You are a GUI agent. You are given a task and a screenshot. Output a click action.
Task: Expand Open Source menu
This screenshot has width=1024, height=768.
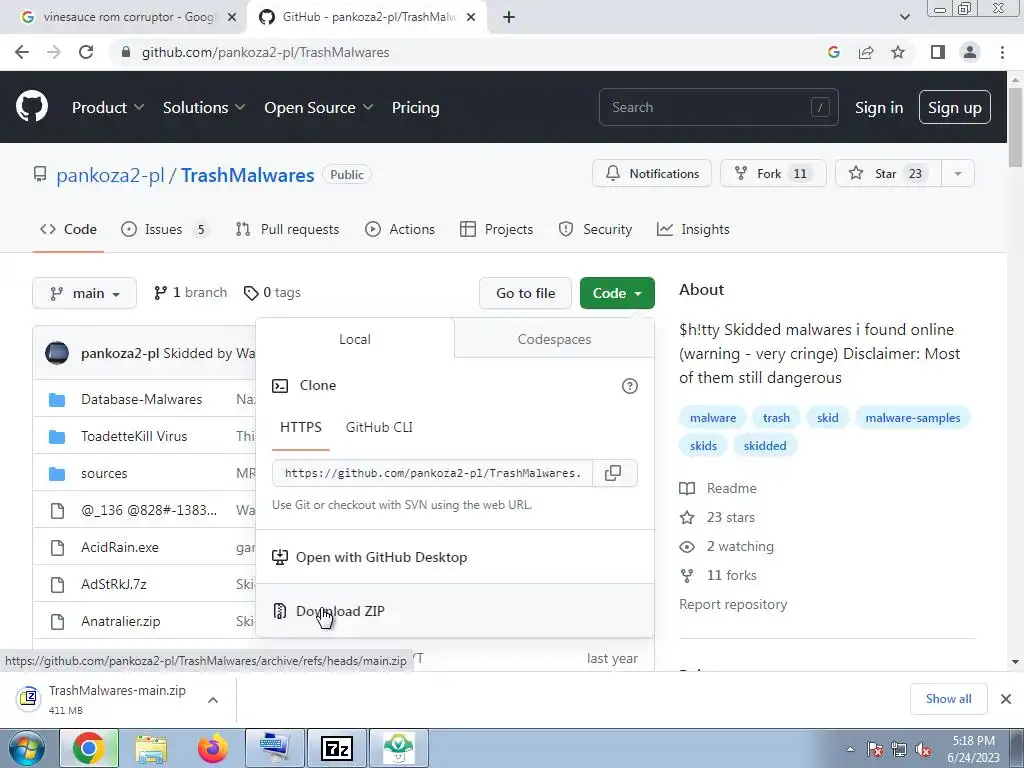point(319,108)
